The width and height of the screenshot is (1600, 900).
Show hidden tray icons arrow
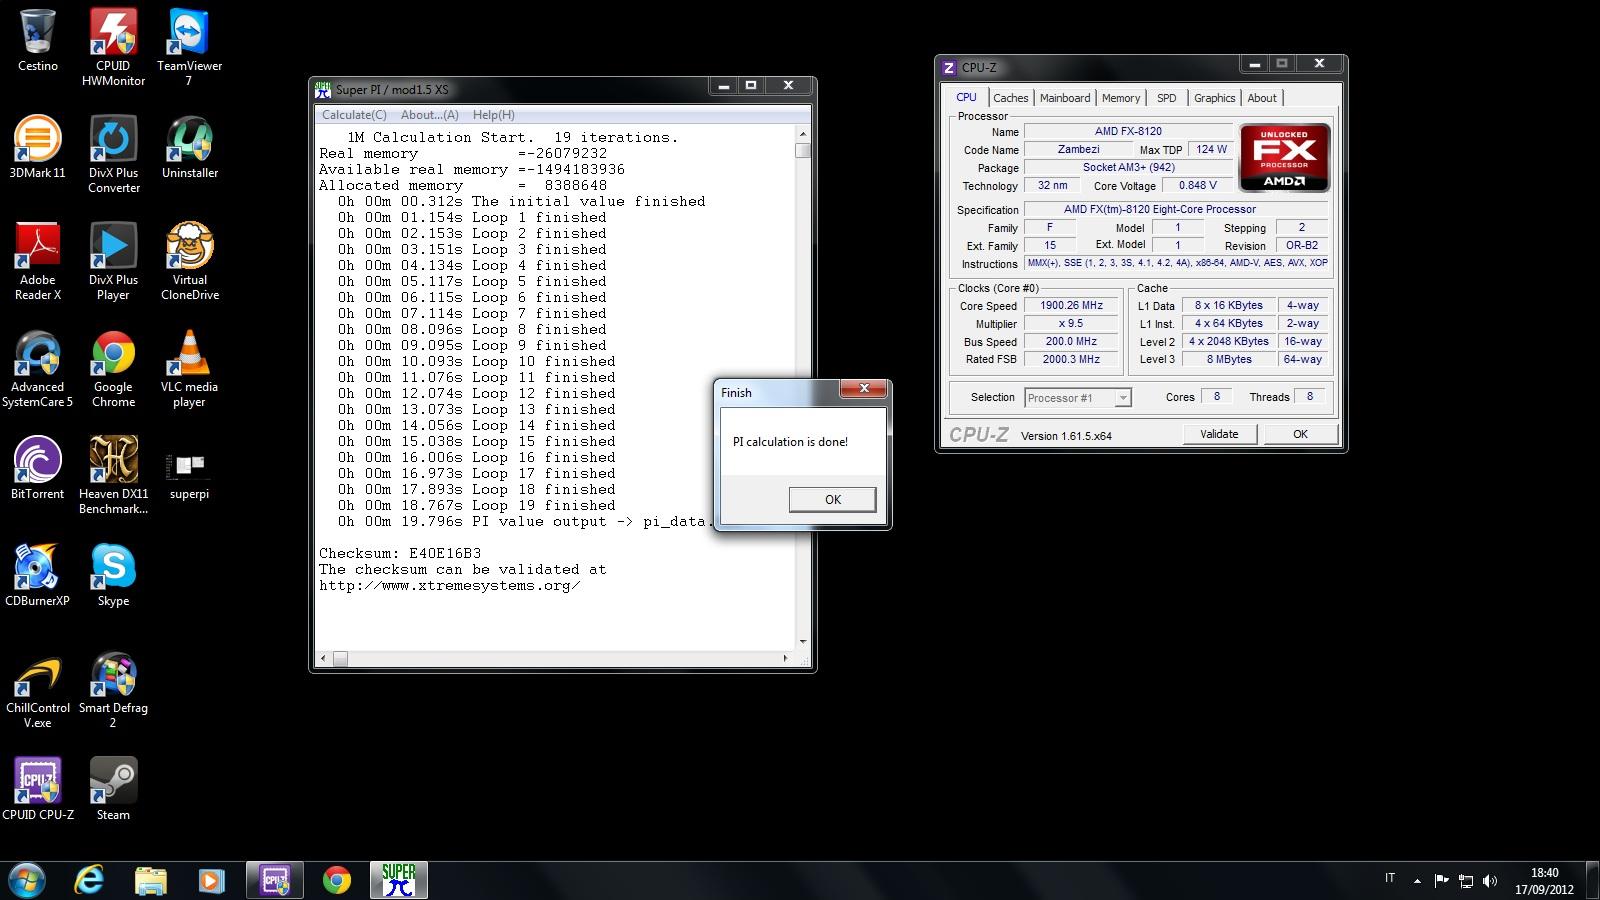pos(1417,881)
